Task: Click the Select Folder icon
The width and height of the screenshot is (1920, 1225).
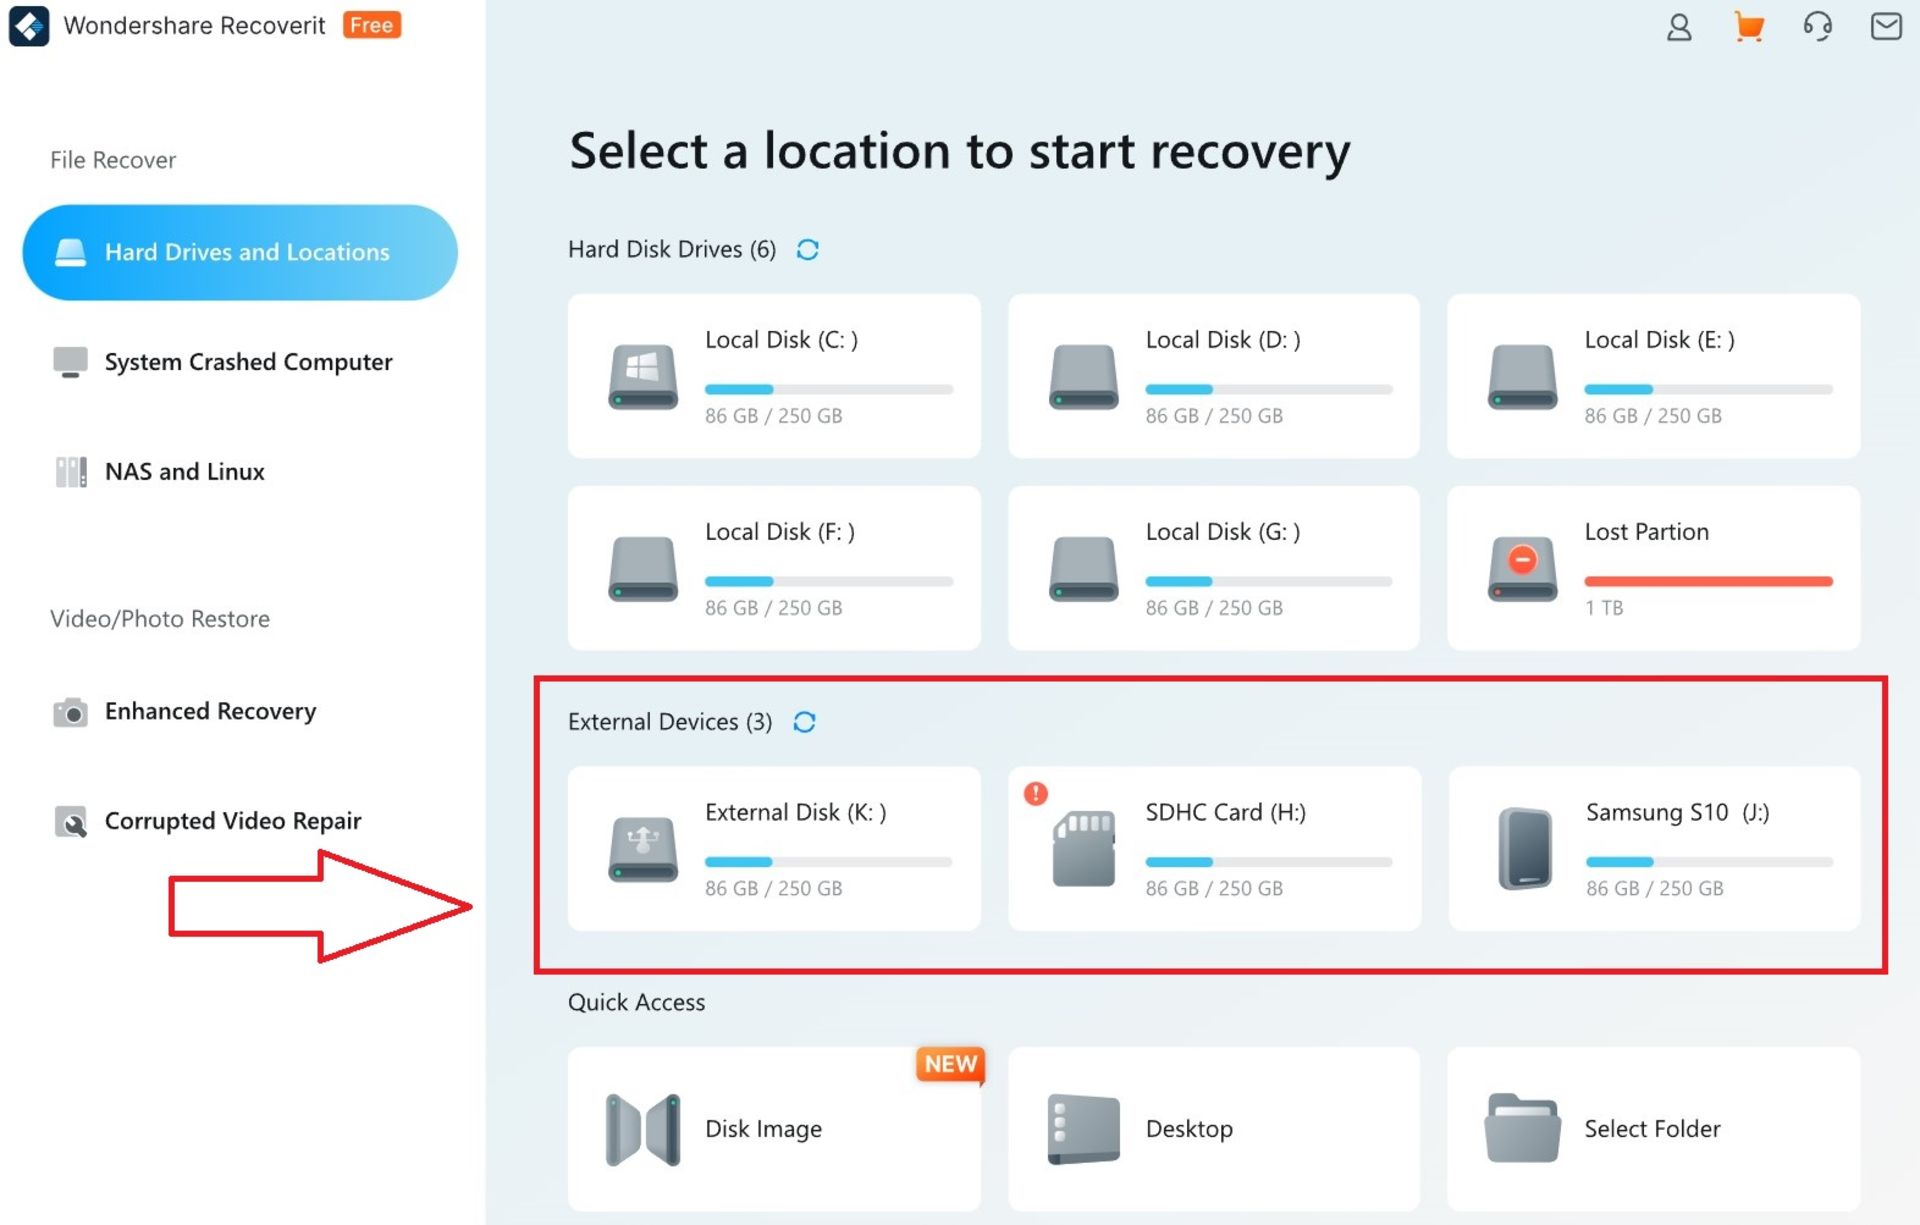Action: point(1522,1128)
